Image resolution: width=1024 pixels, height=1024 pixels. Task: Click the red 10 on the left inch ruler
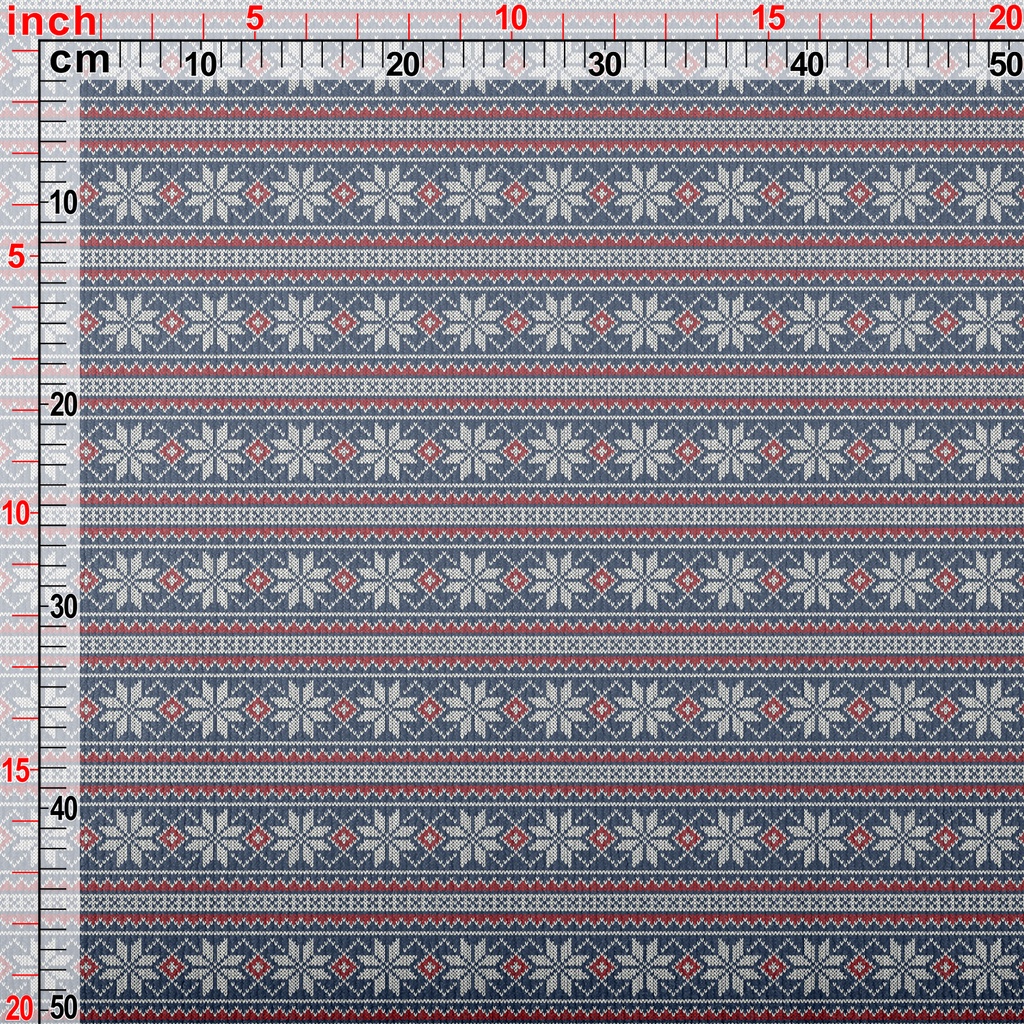point(20,514)
